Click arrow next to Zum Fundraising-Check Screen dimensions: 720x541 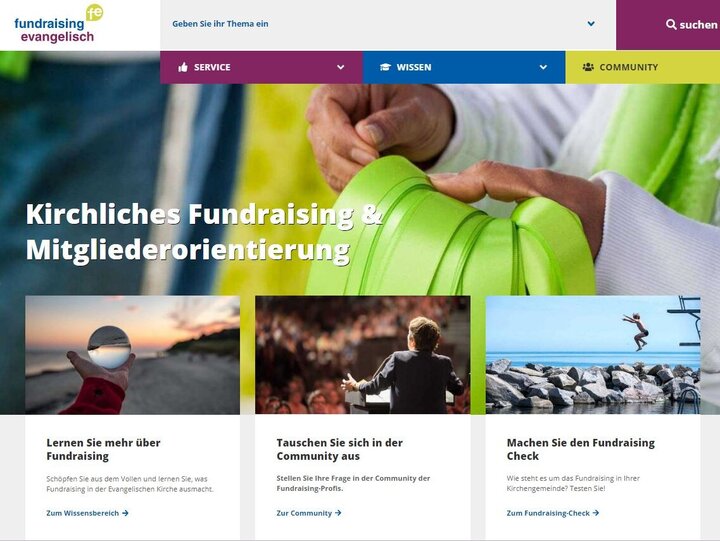click(x=596, y=513)
